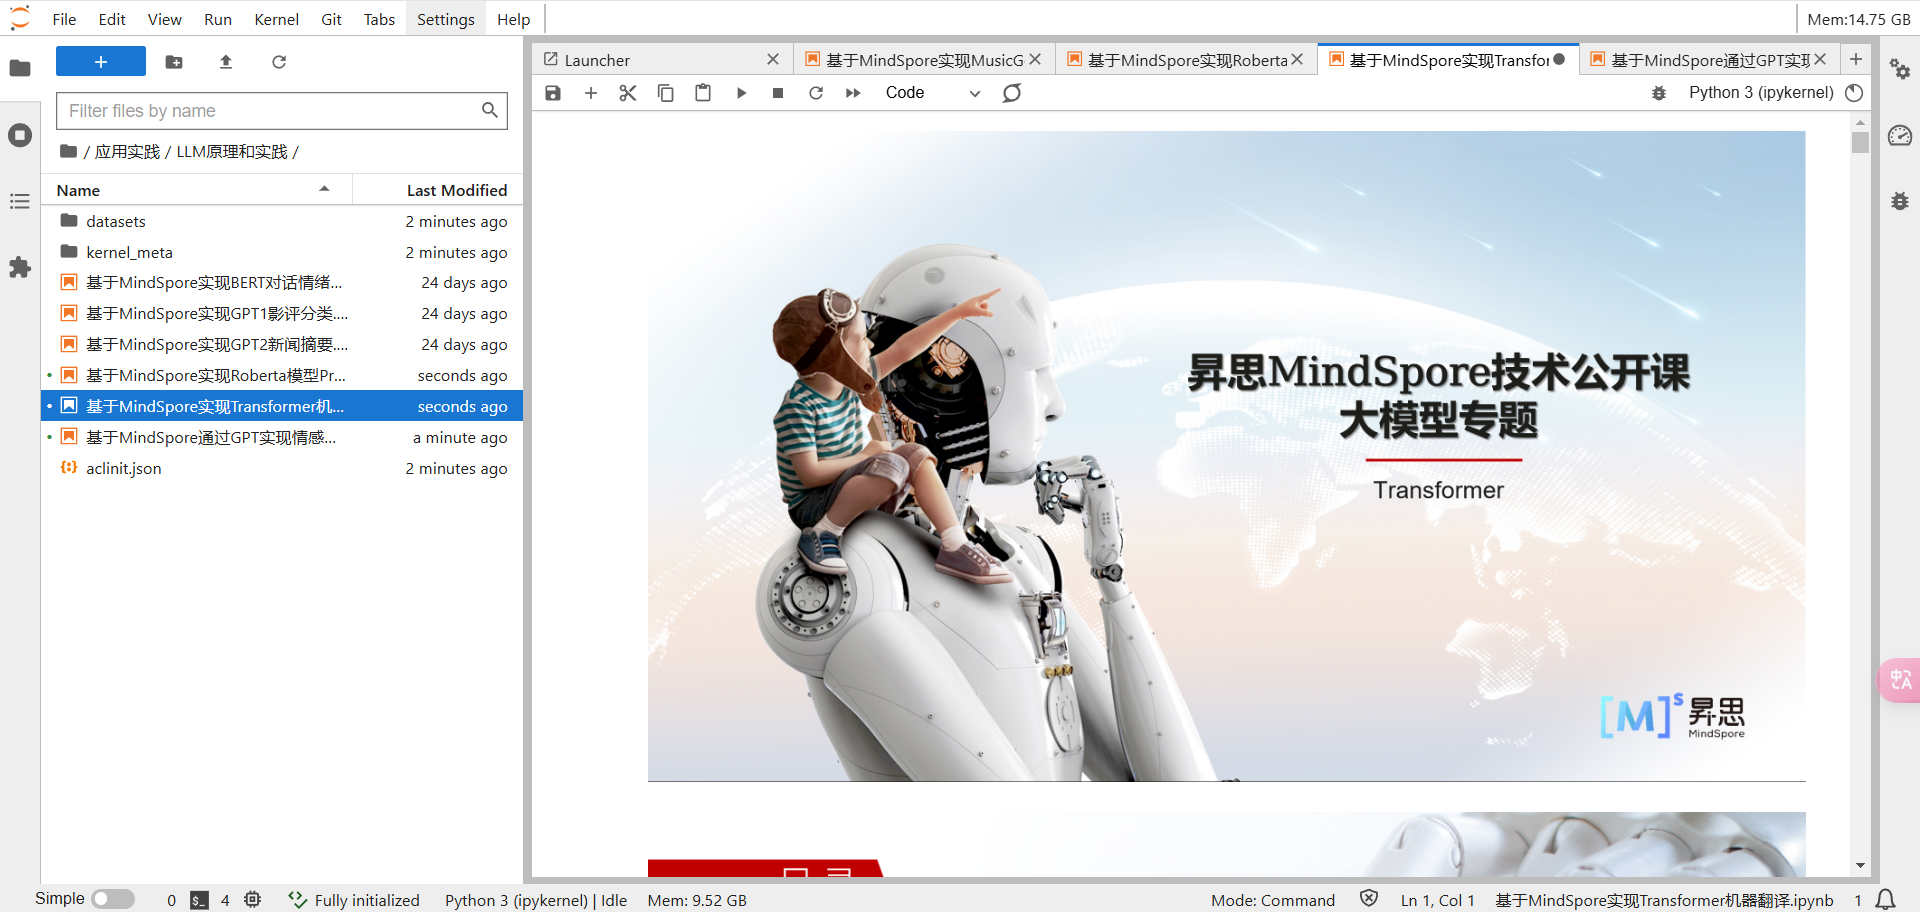Viewport: 1920px width, 912px height.
Task: Save the notebook with the save icon
Action: click(553, 93)
